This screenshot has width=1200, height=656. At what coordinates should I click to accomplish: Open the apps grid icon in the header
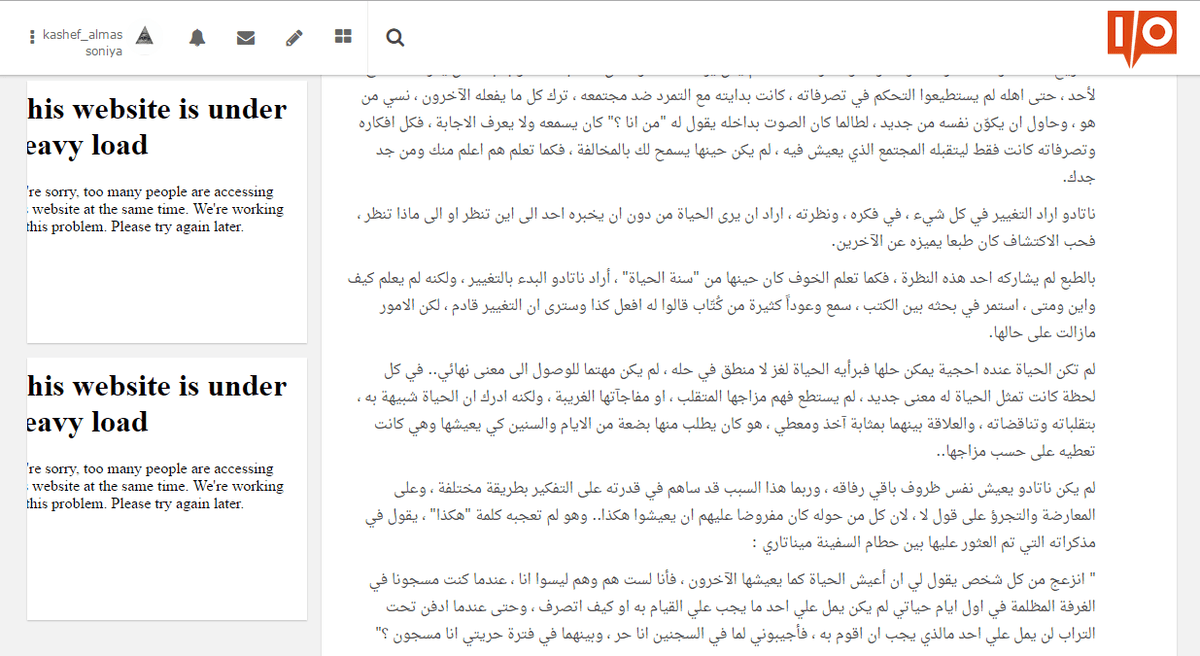click(x=342, y=36)
